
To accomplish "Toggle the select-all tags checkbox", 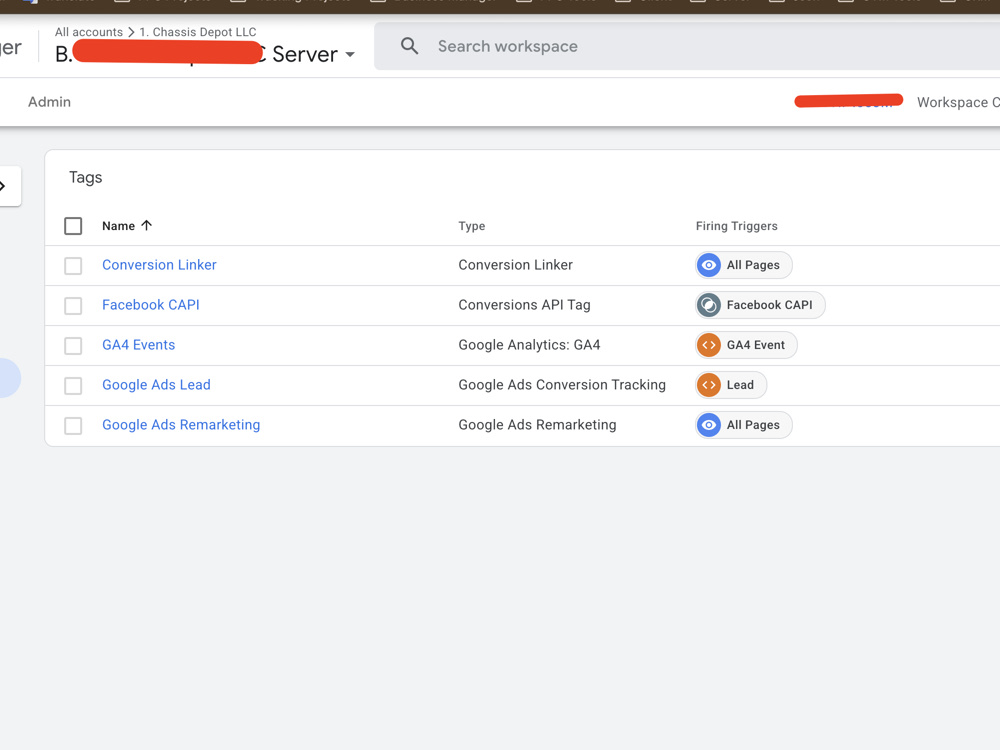I will (73, 226).
